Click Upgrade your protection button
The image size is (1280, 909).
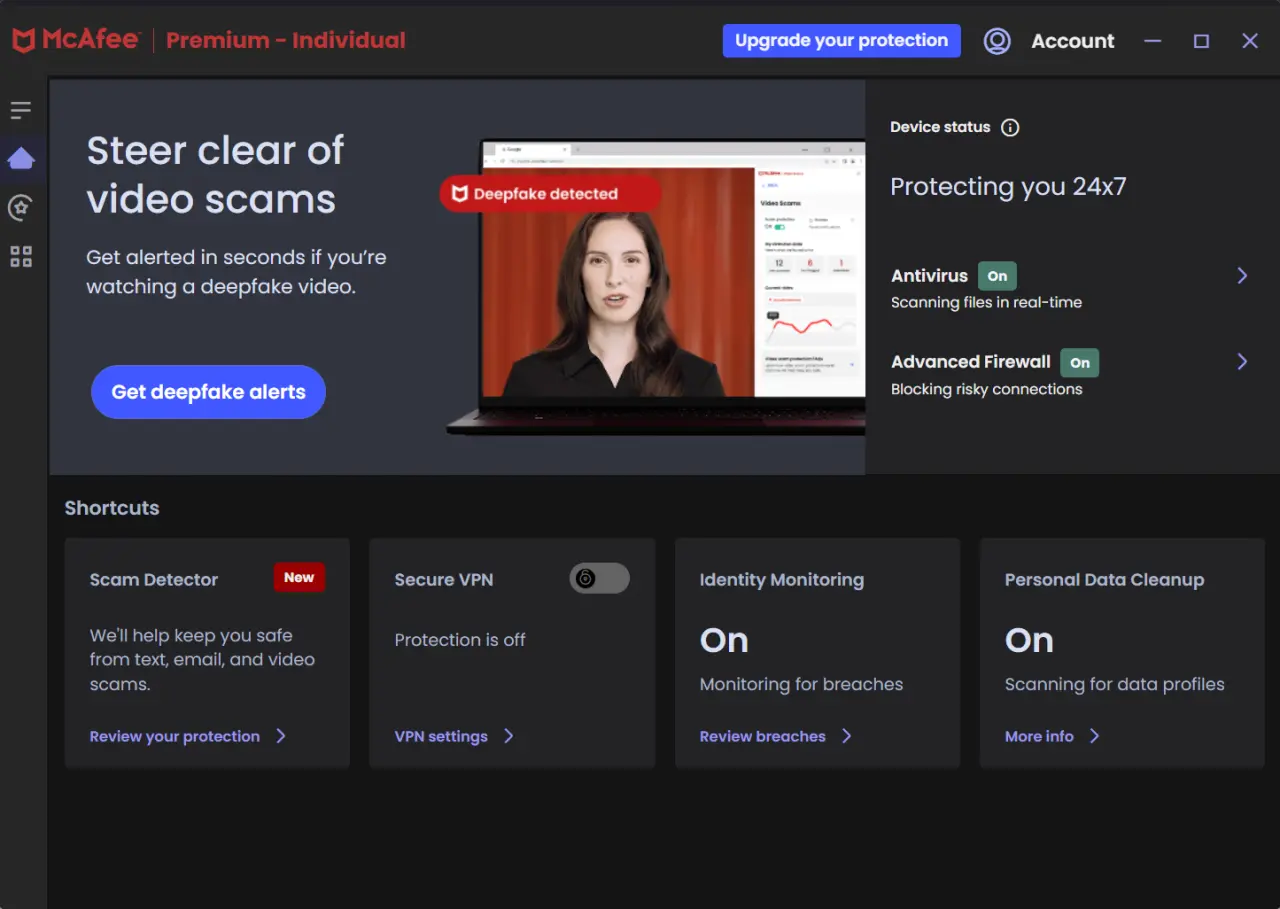[842, 41]
